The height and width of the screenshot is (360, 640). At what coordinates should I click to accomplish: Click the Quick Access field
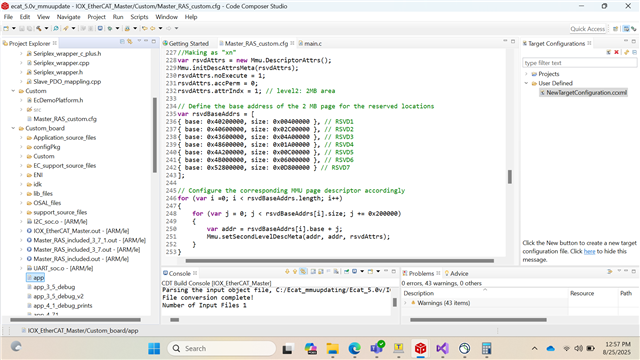pyautogui.click(x=587, y=29)
